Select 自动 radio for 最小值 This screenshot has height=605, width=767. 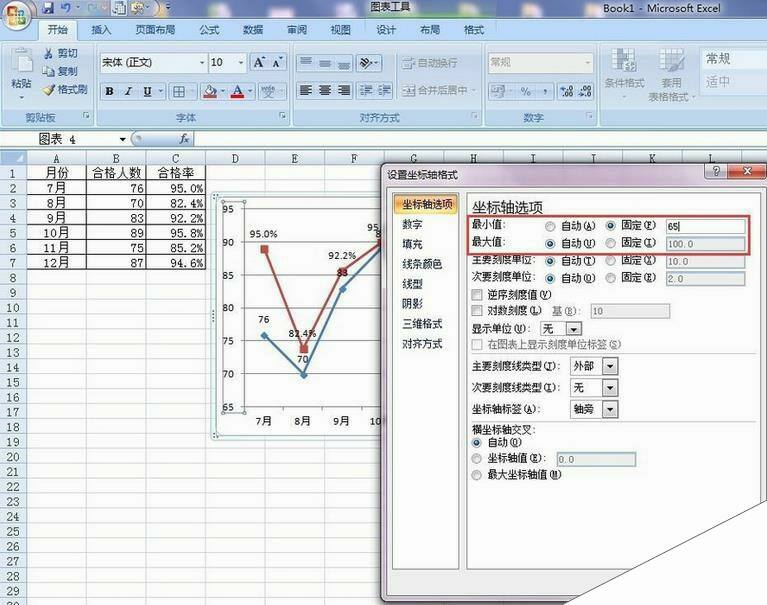click(x=550, y=226)
